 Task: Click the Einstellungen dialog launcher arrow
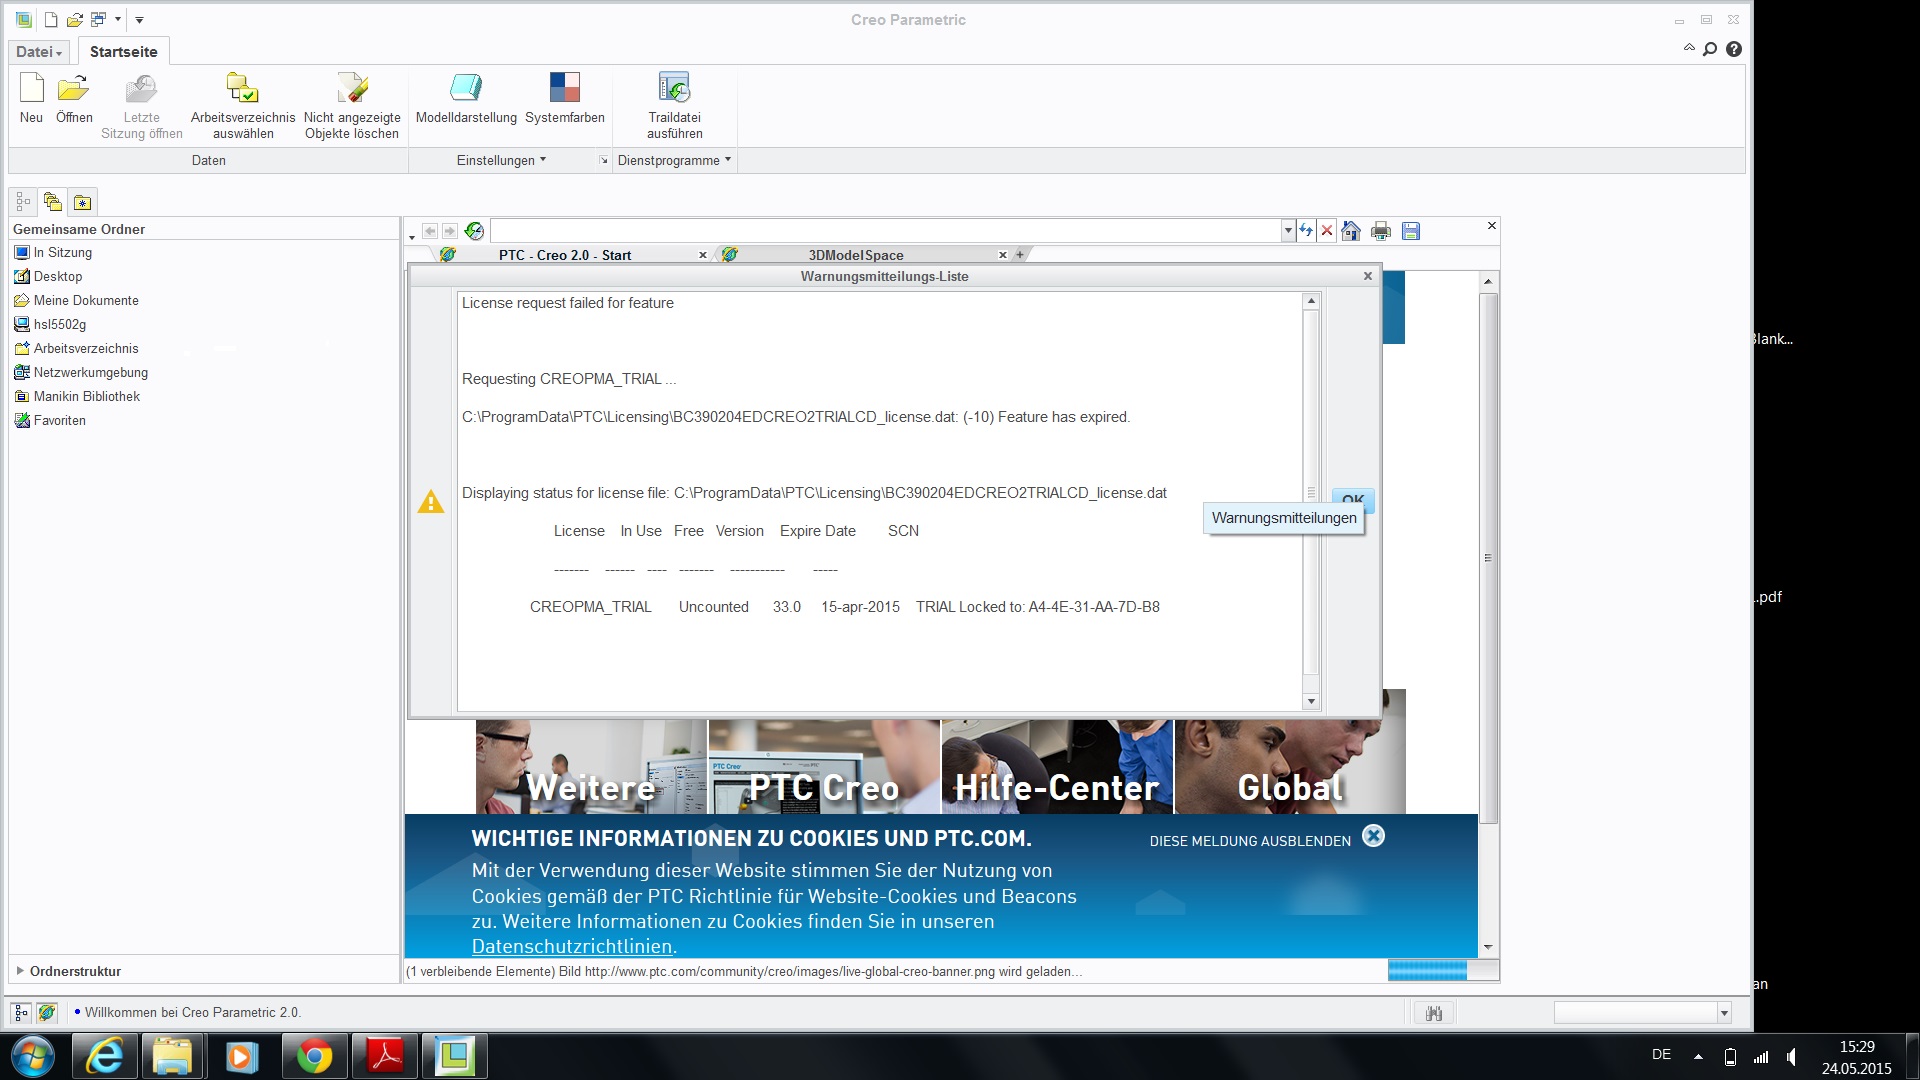(603, 160)
